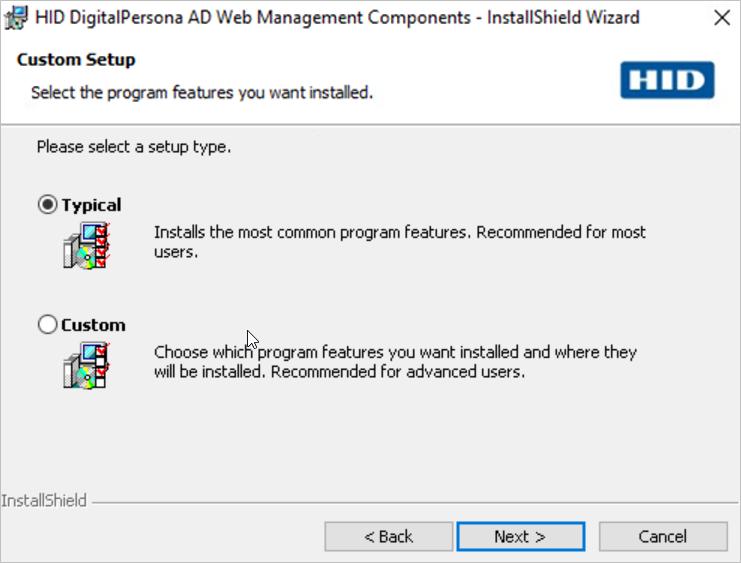The height and width of the screenshot is (563, 741).
Task: Click the 'Select the program features' subtitle
Action: 201,93
